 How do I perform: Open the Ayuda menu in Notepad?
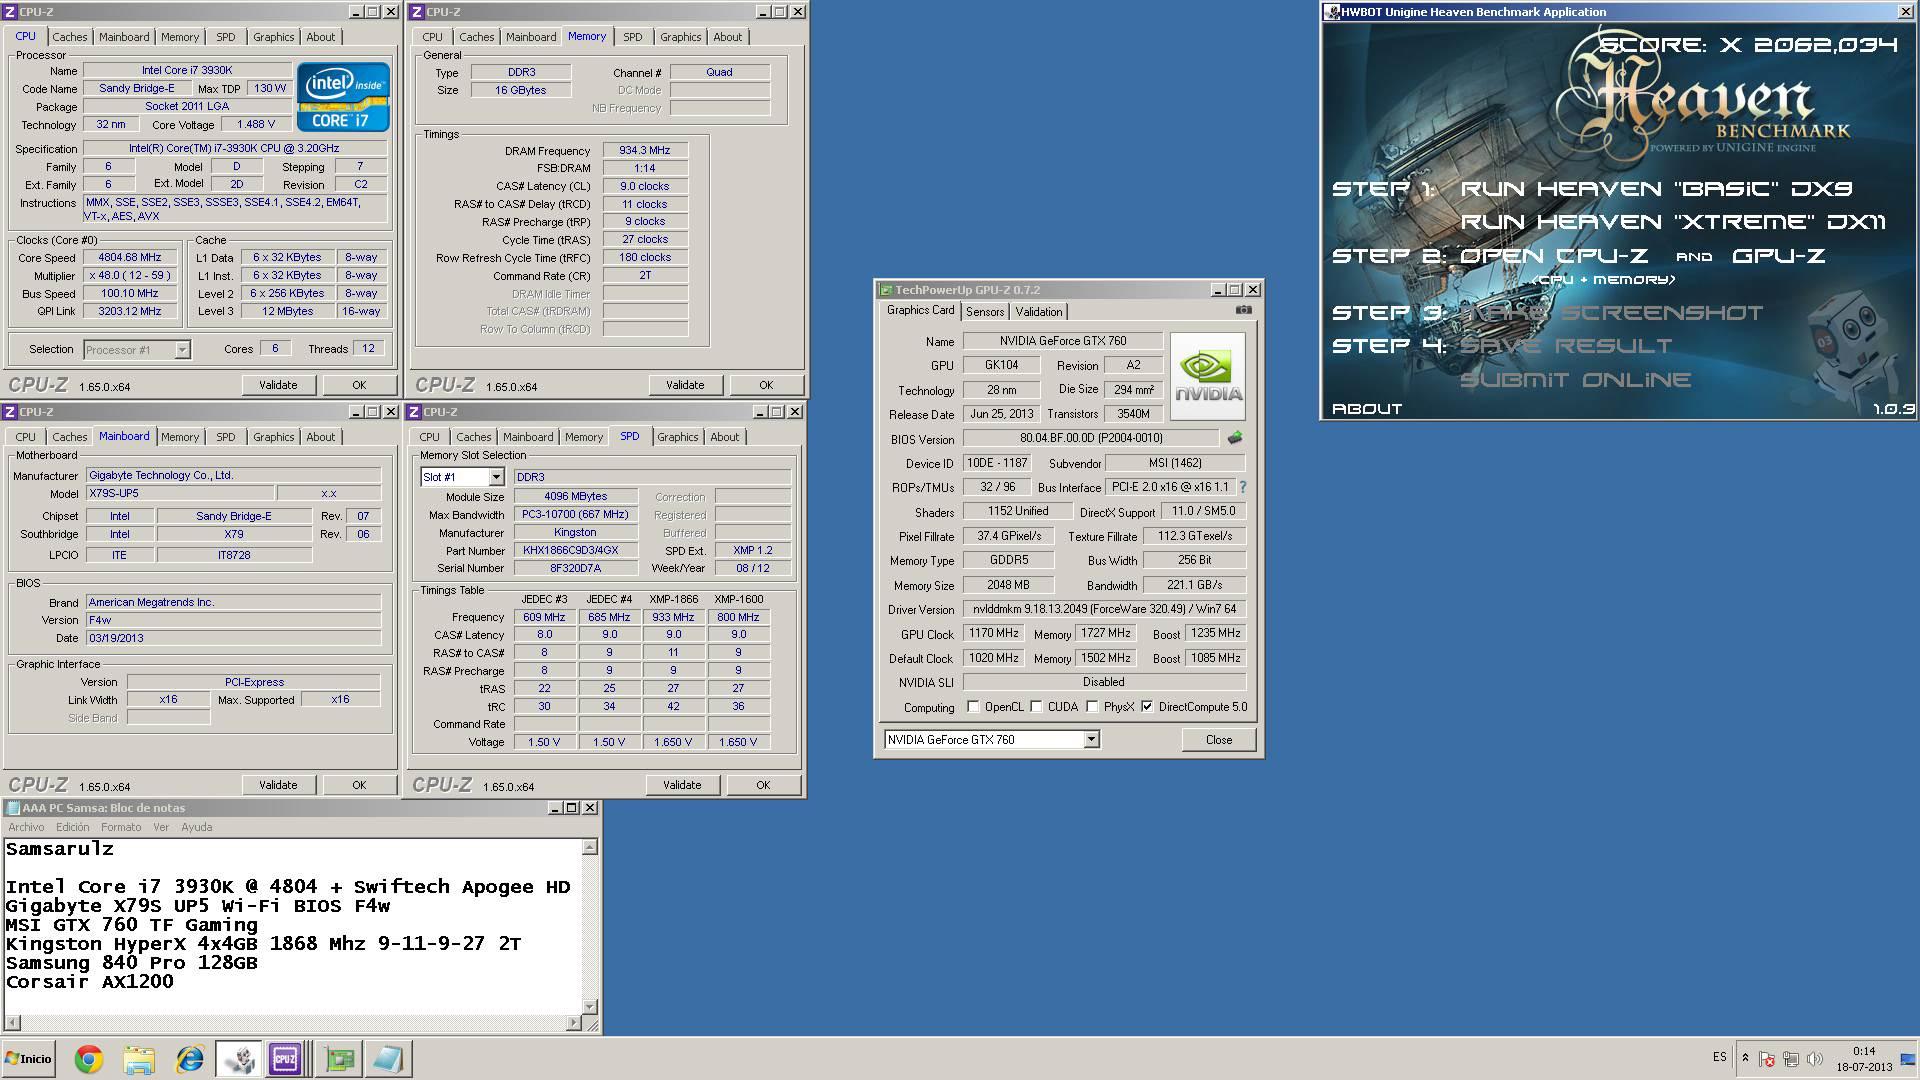point(197,827)
